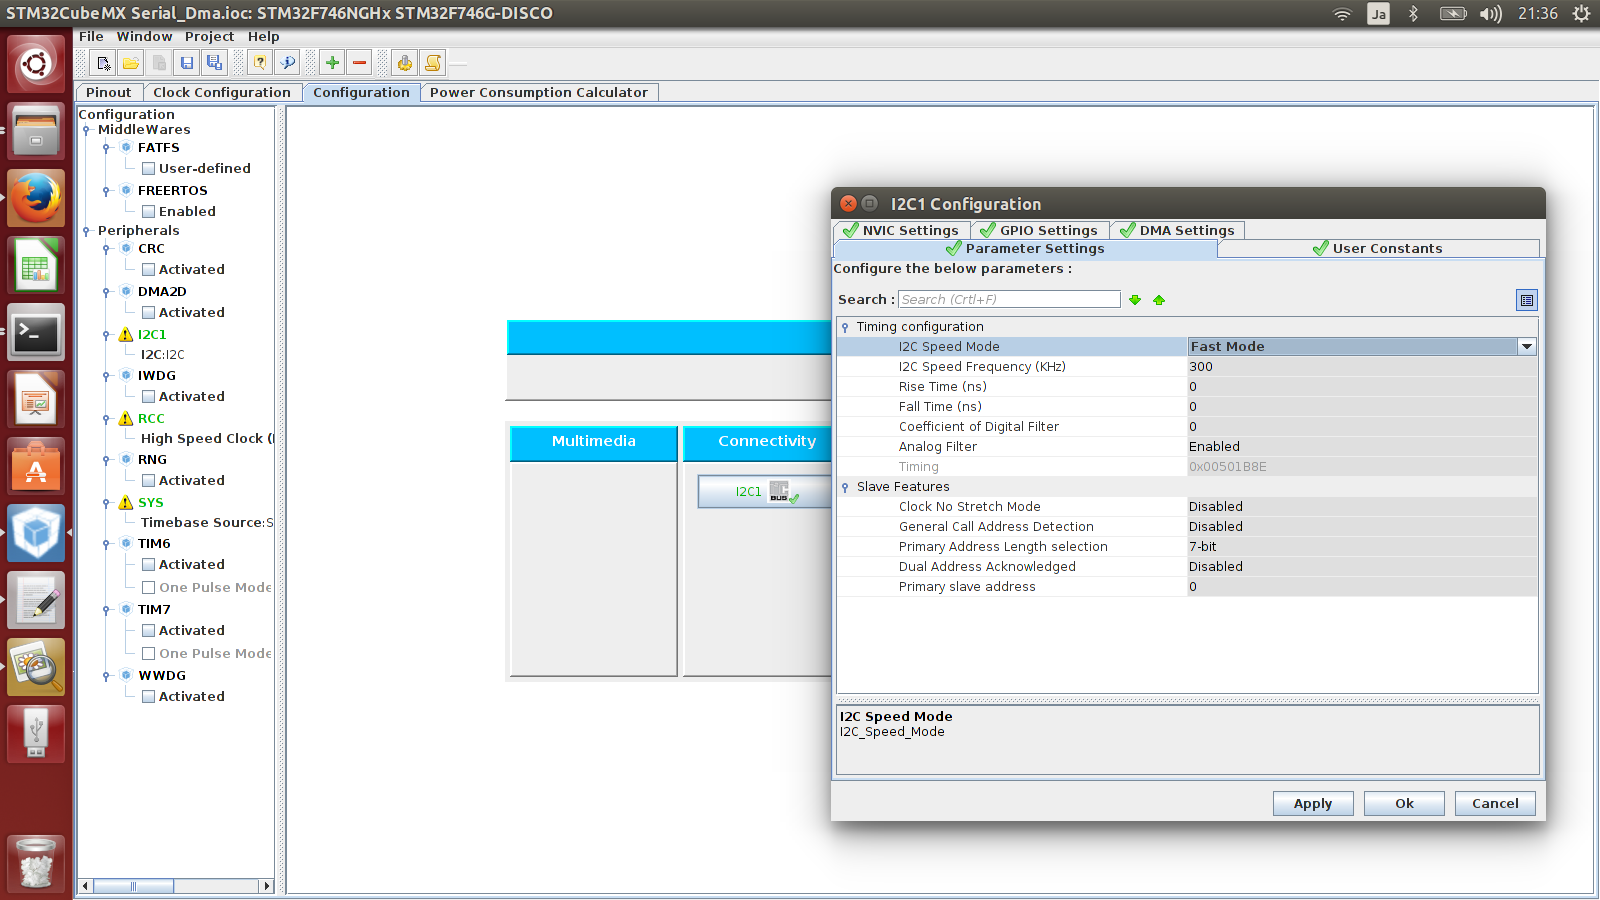Click the parameter Search input field
The image size is (1600, 900).
coord(1009,299)
